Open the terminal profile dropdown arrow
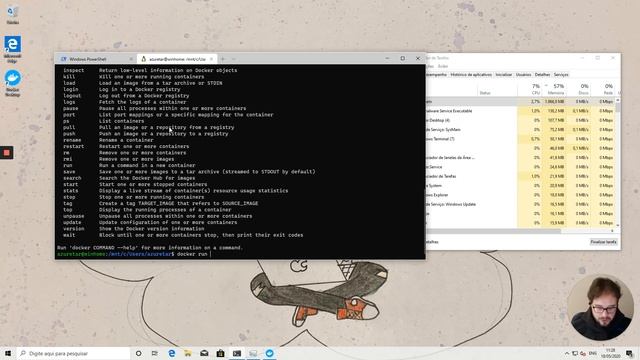 (234, 59)
